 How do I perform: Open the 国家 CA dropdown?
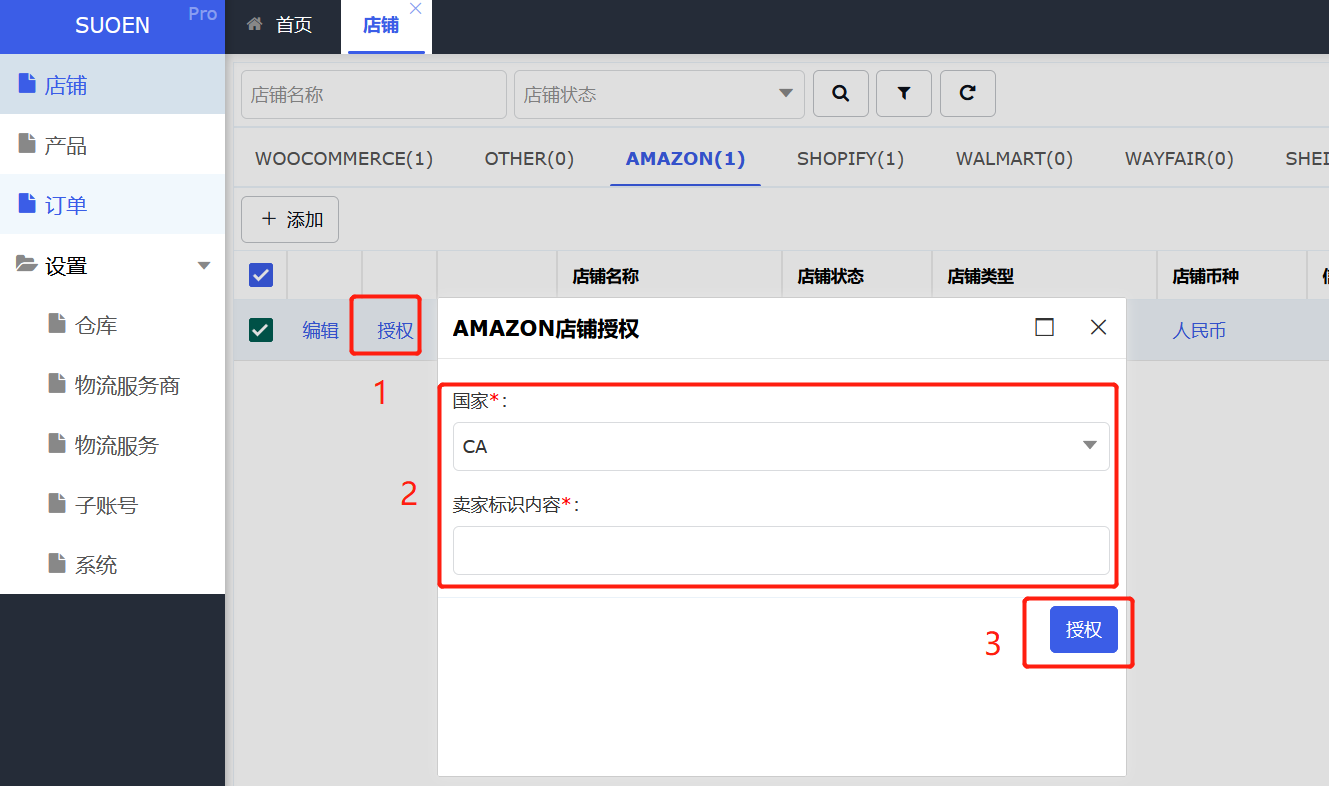pos(781,446)
